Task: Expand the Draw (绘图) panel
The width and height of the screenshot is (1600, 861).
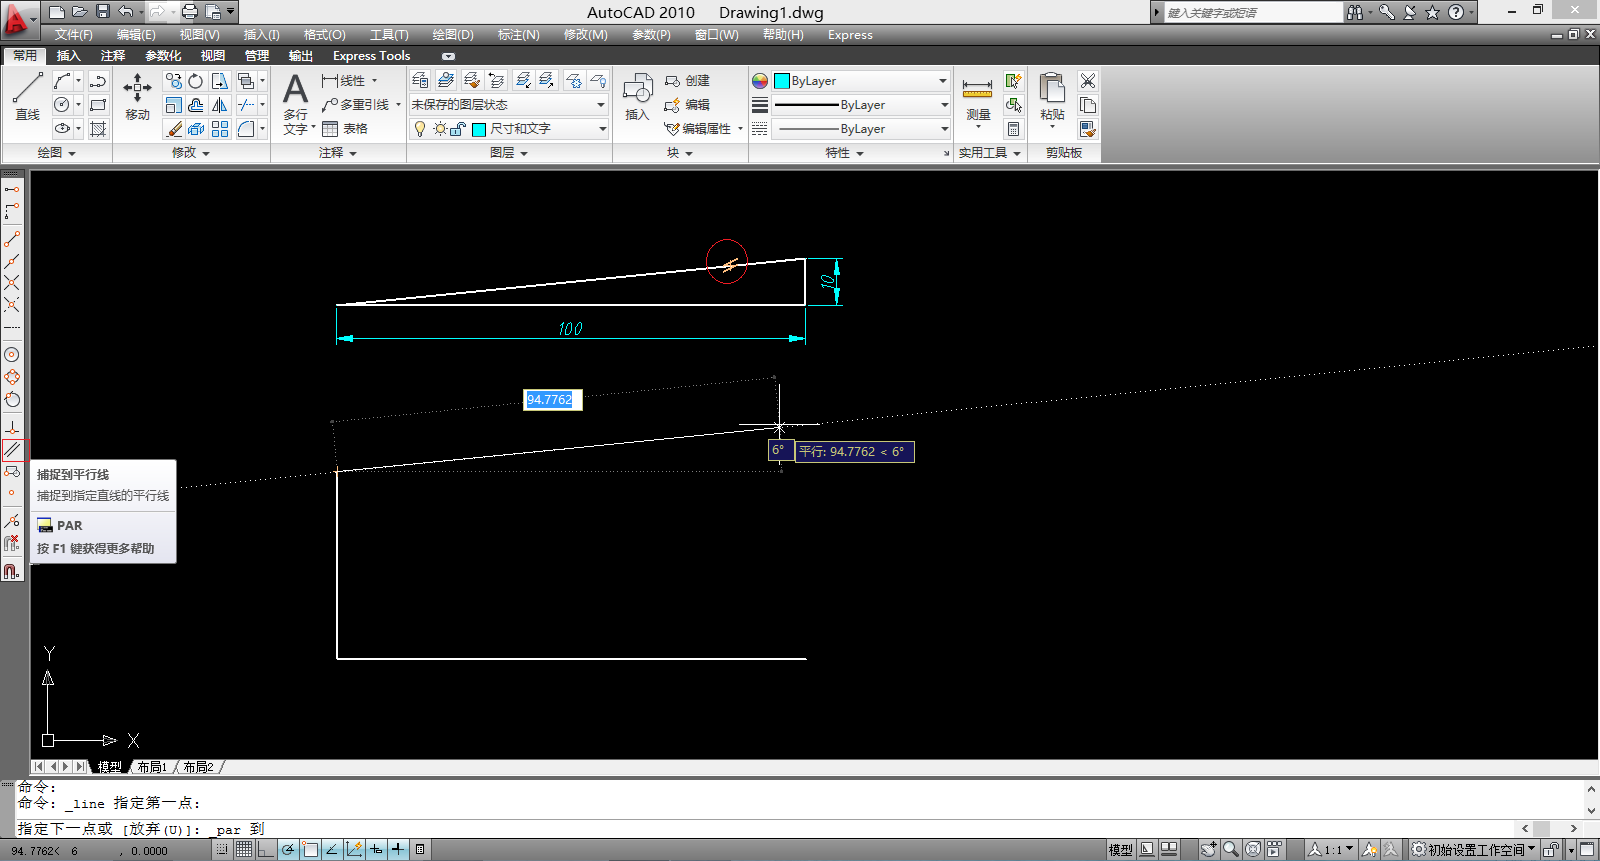Action: (56, 153)
